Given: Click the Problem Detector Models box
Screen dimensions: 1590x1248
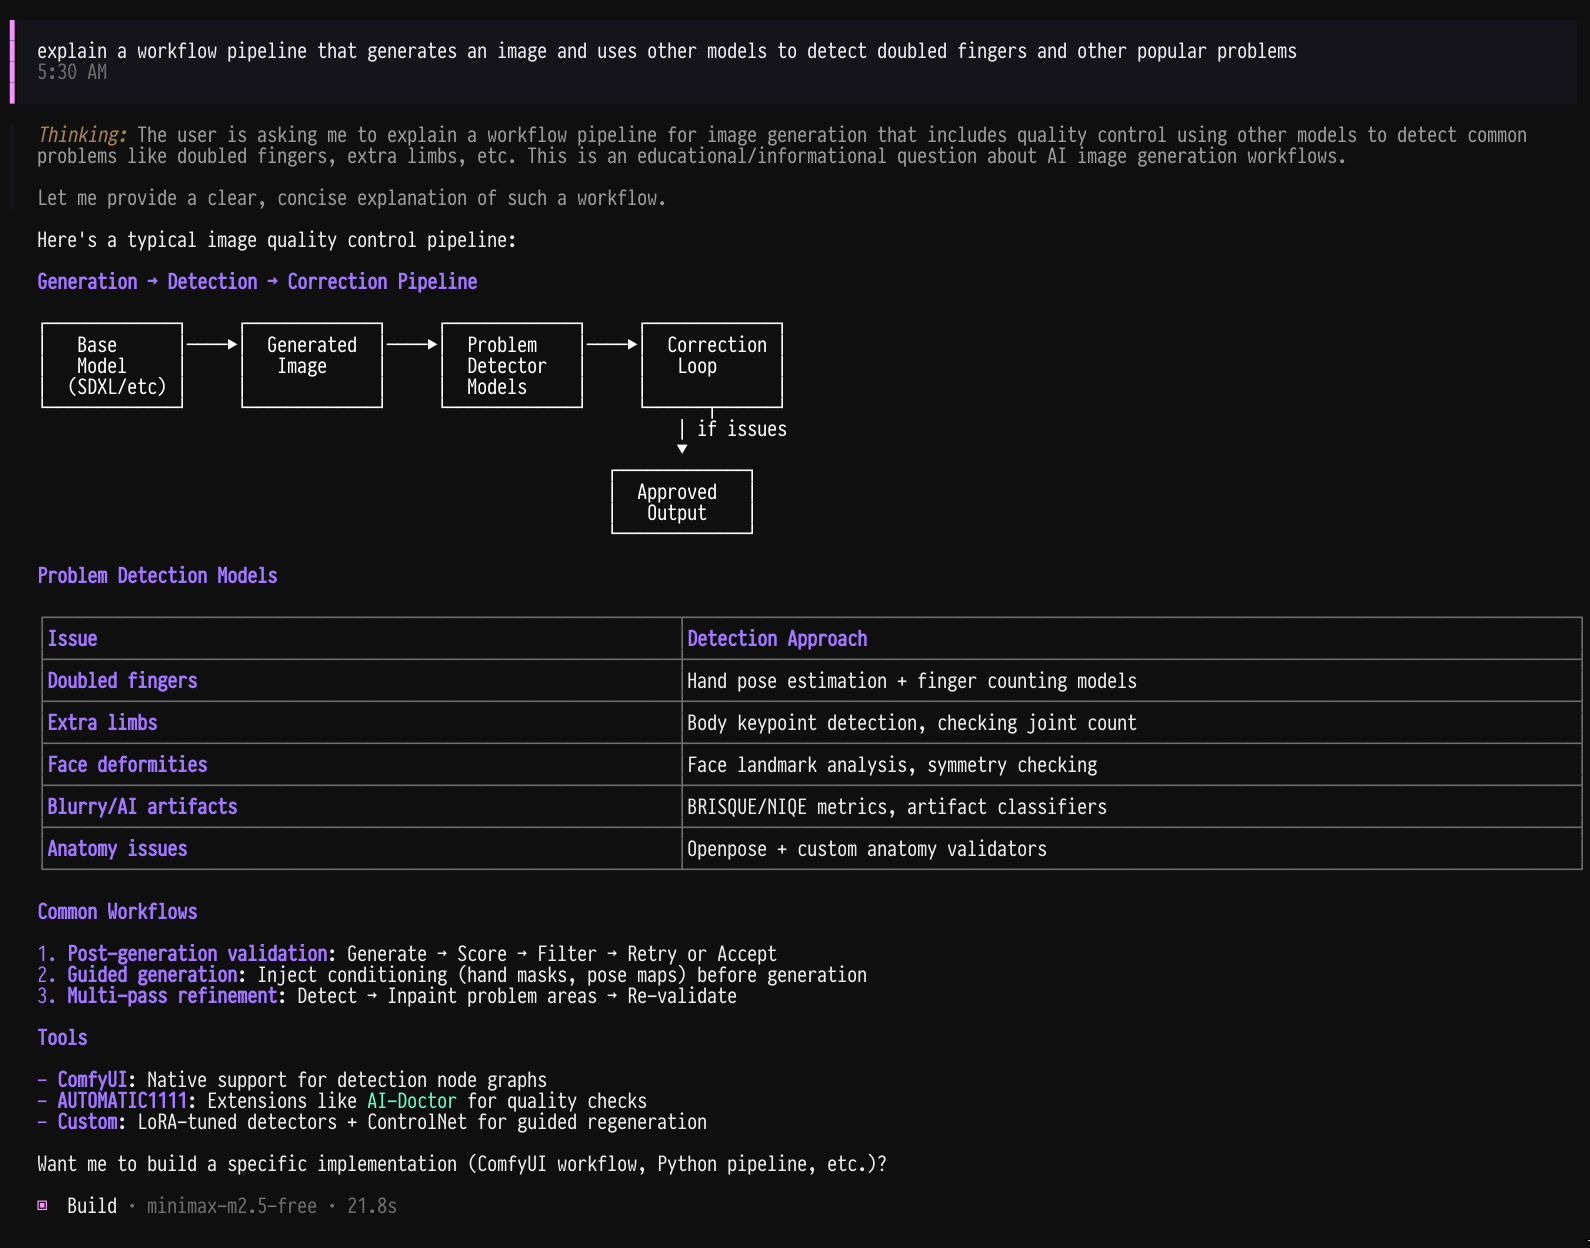Looking at the screenshot, I should pyautogui.click(x=512, y=365).
